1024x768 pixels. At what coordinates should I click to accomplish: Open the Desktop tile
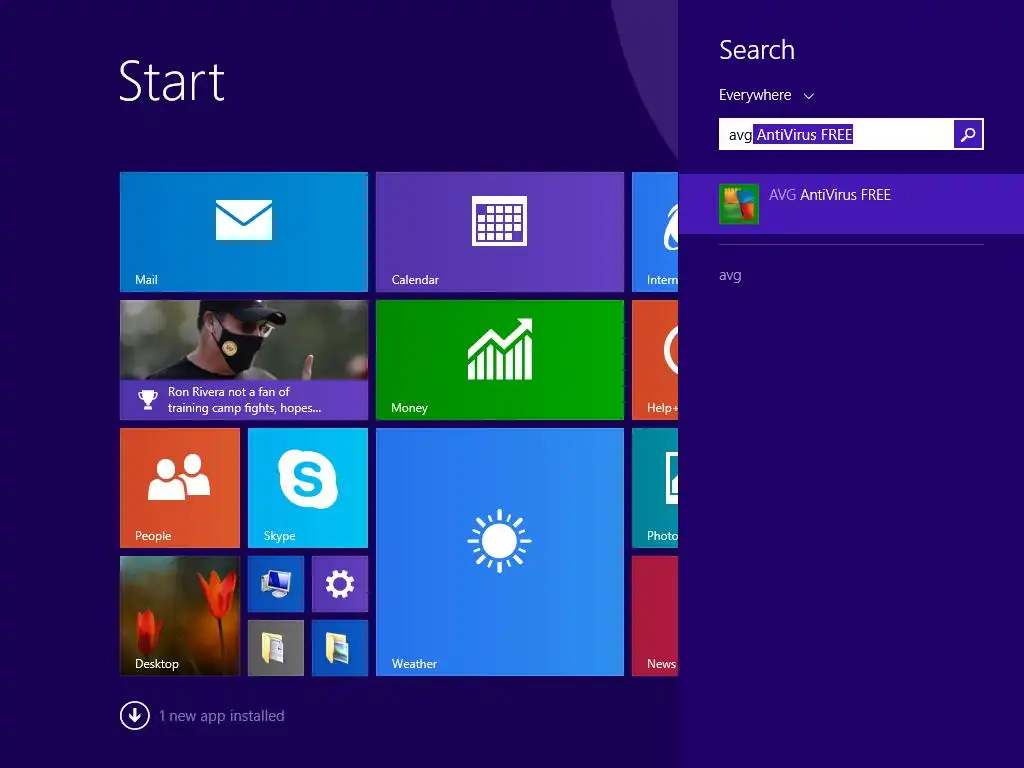click(180, 616)
